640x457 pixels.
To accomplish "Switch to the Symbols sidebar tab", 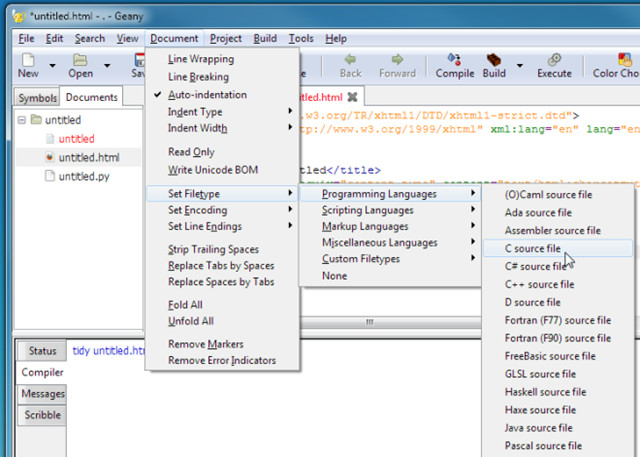I will pyautogui.click(x=37, y=98).
